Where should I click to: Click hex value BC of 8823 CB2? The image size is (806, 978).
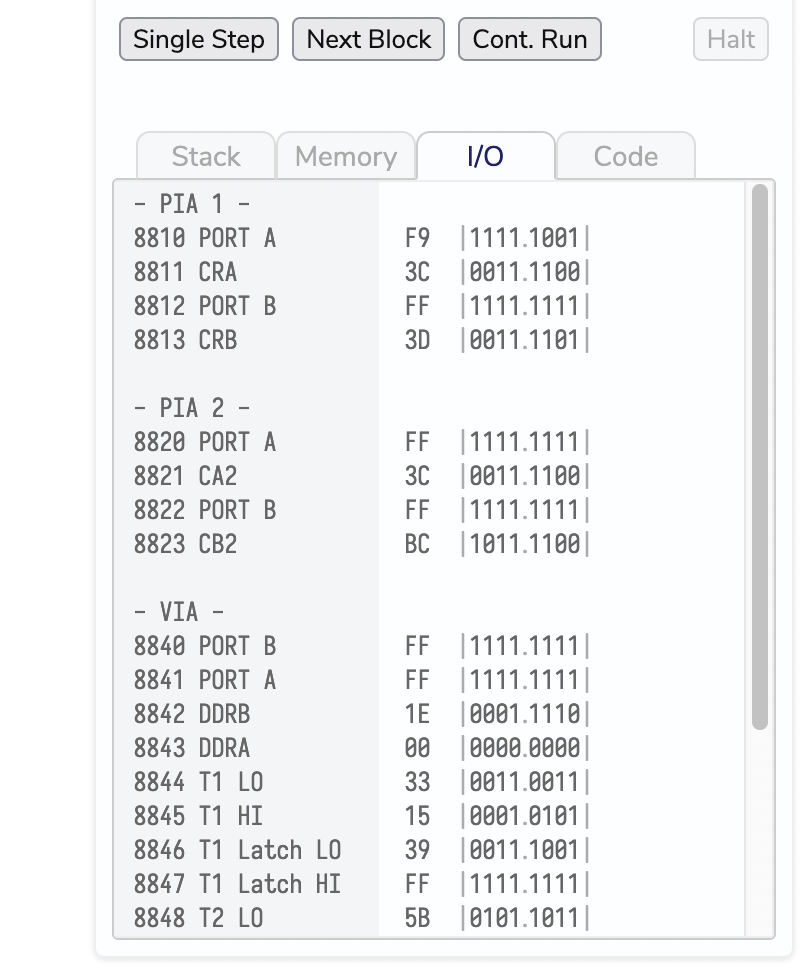[417, 544]
